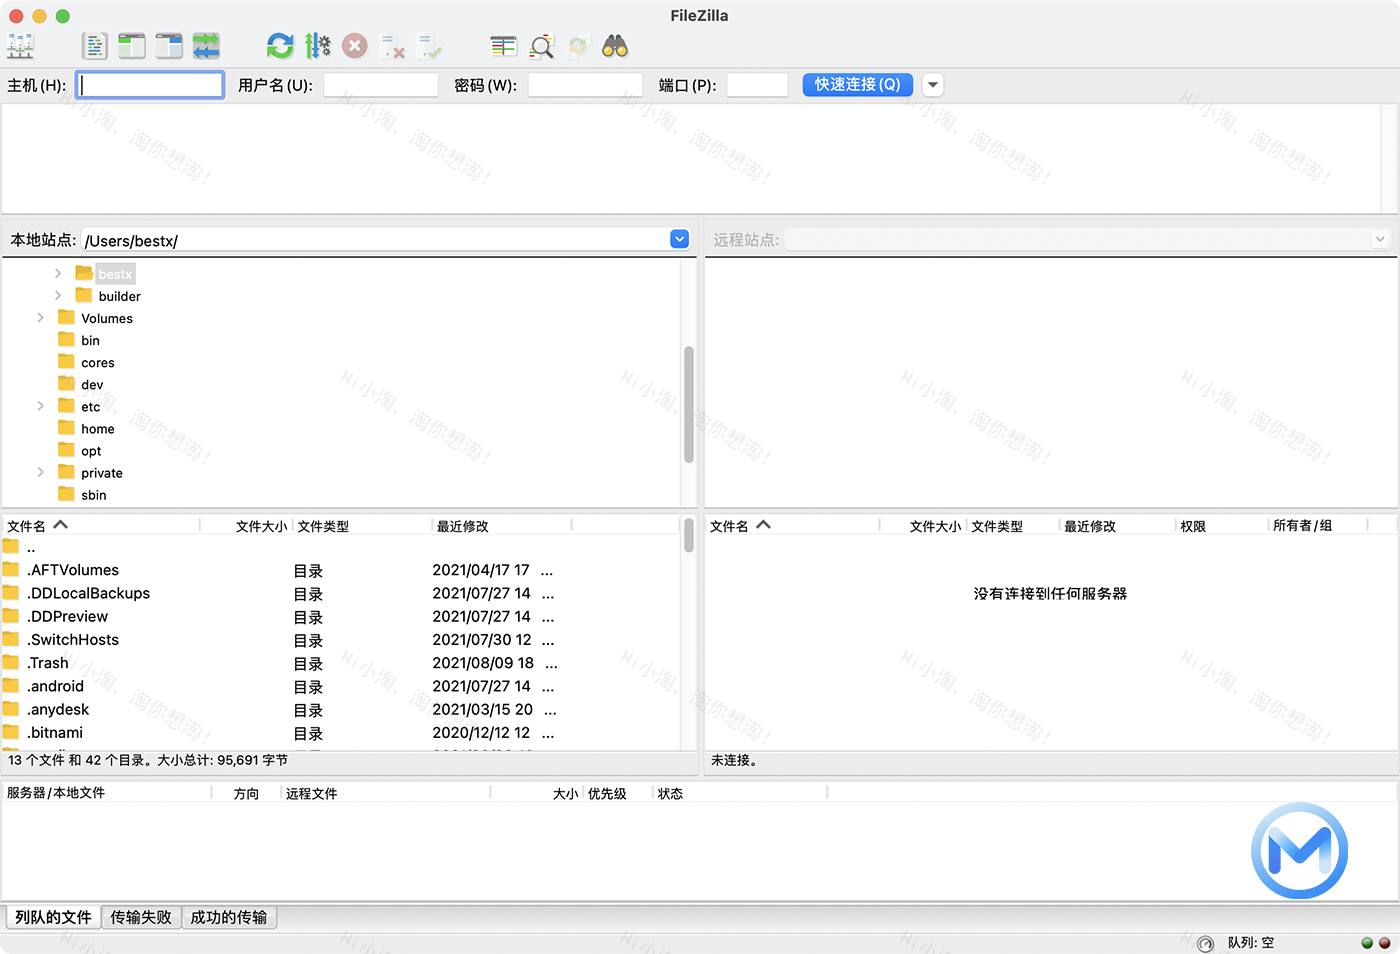Click the queue status clock icon
The image size is (1400, 954).
point(1205,943)
